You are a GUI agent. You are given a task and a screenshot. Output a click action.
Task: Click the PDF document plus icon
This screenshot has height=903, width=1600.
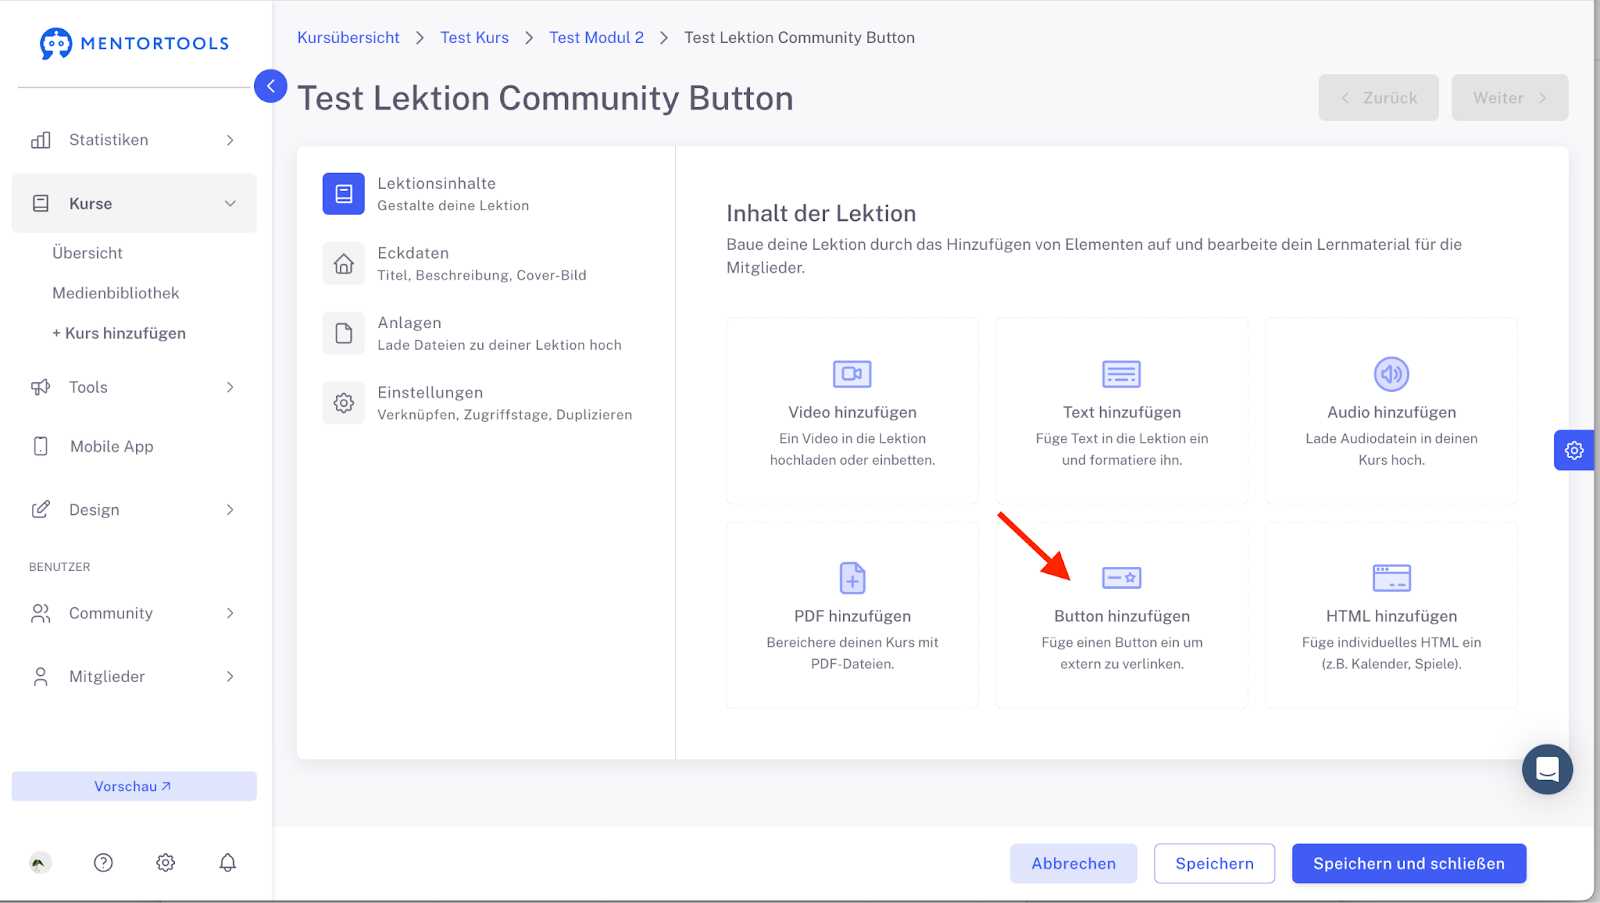point(852,578)
